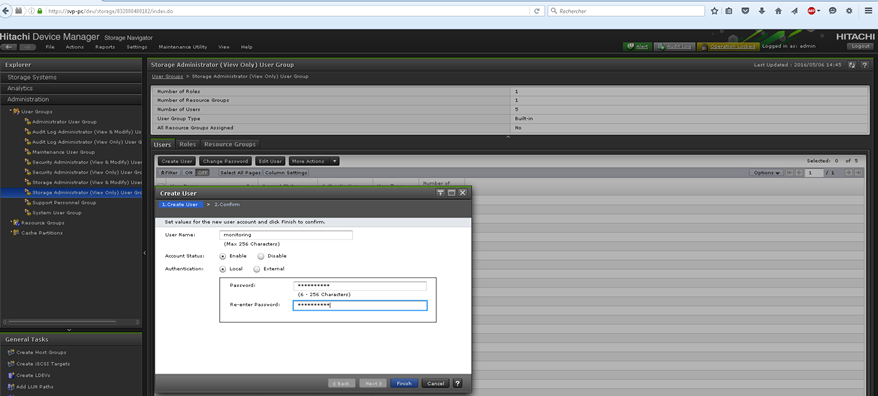Click the Edit User button
The height and width of the screenshot is (396, 878).
click(x=270, y=161)
